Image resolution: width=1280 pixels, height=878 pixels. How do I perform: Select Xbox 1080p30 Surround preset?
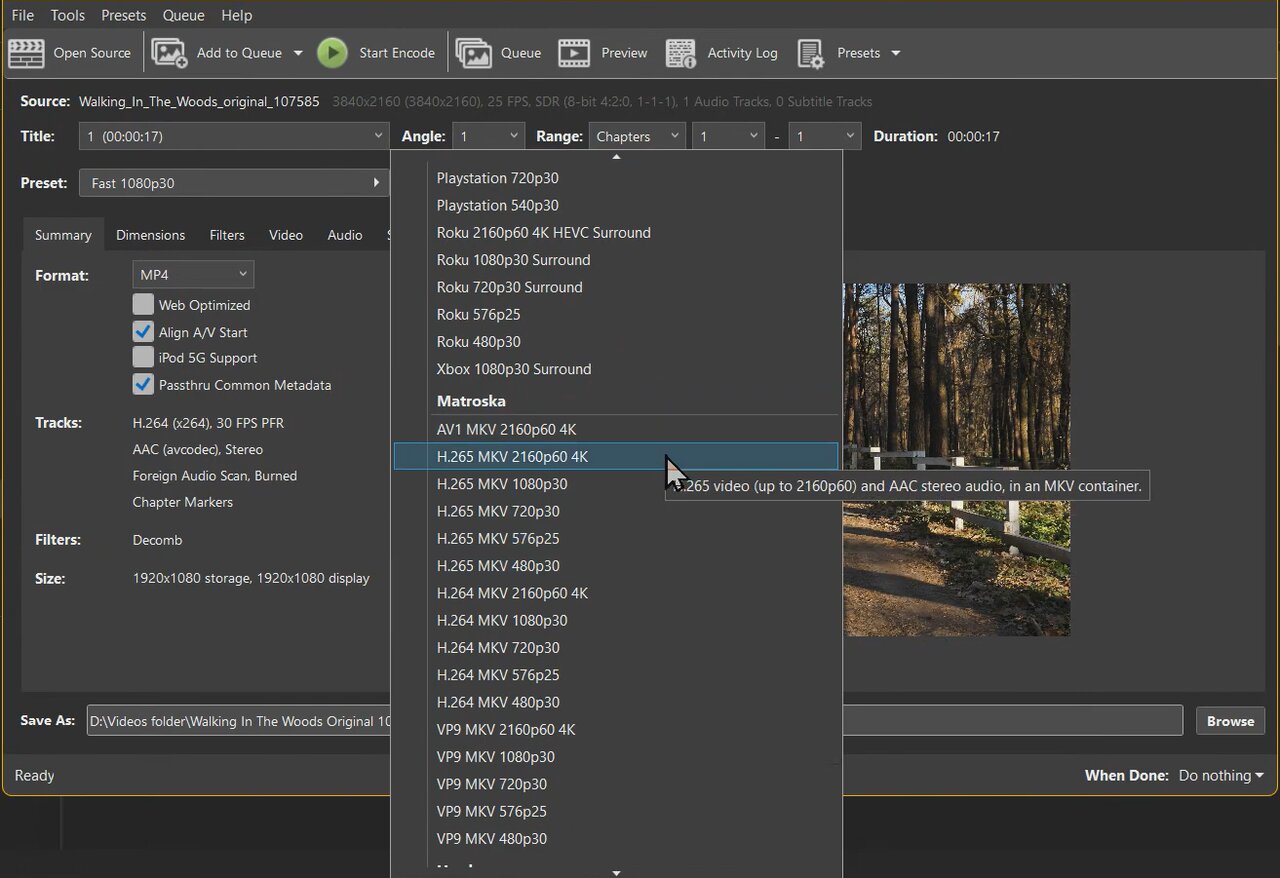[x=616, y=369]
